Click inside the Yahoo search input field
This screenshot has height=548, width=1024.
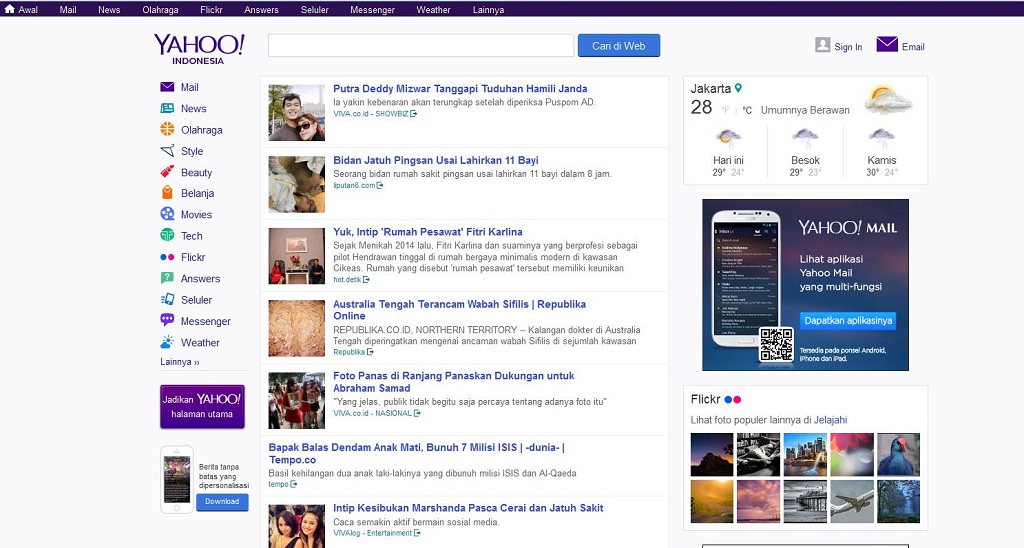421,46
